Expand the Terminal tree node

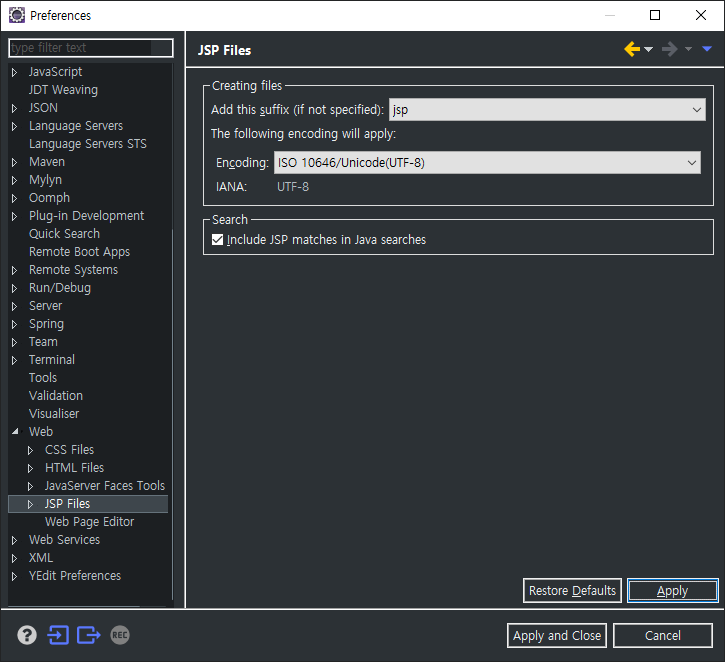point(14,361)
